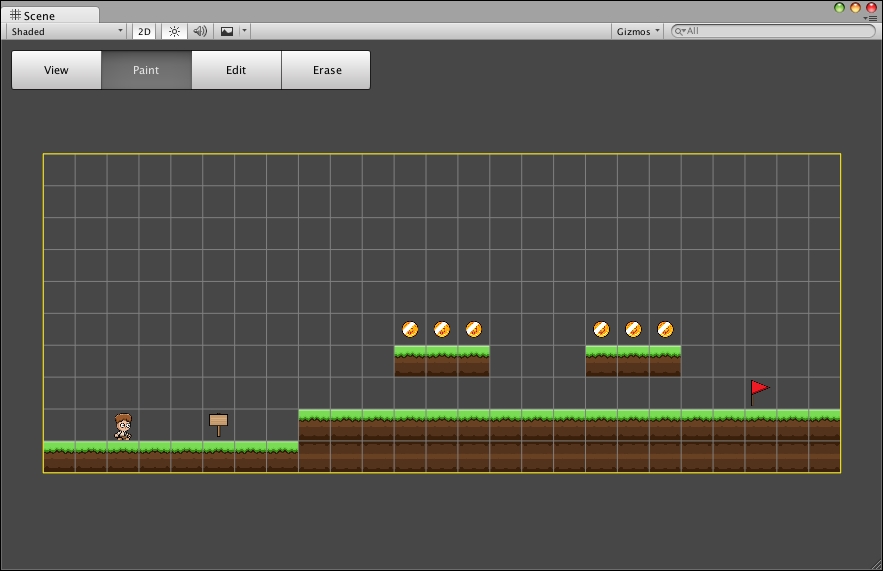Switch to Erase mode
The width and height of the screenshot is (883, 571).
[326, 70]
